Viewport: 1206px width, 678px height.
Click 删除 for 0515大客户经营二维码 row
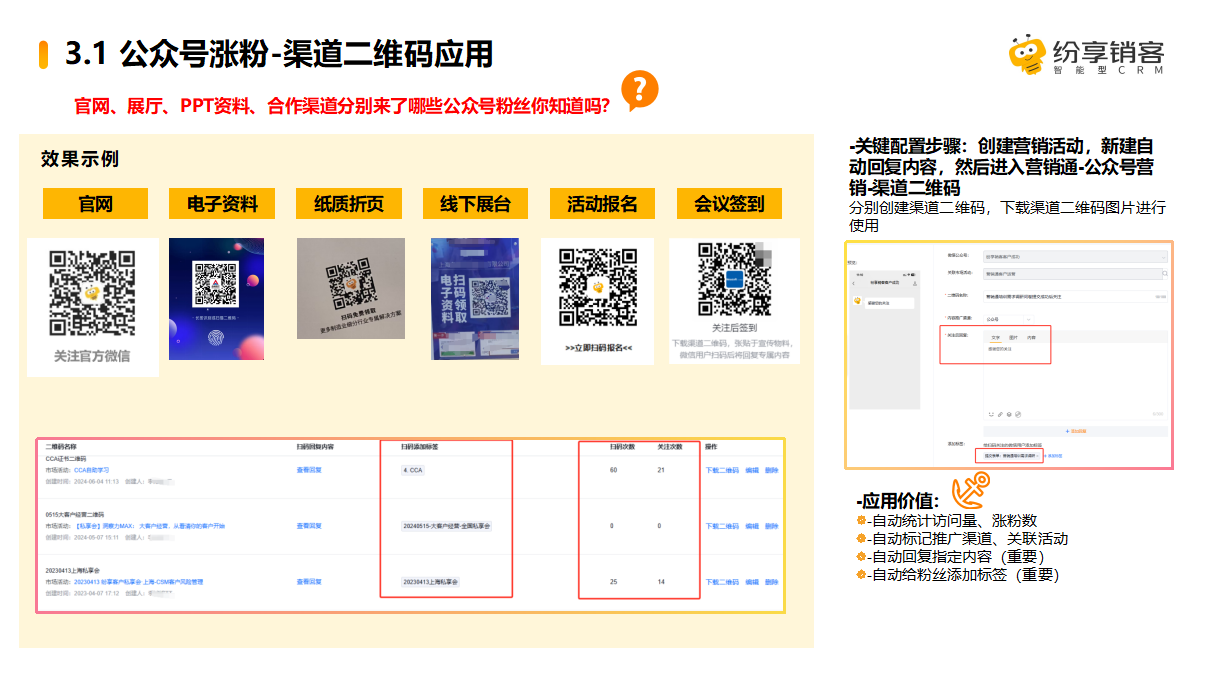(771, 525)
